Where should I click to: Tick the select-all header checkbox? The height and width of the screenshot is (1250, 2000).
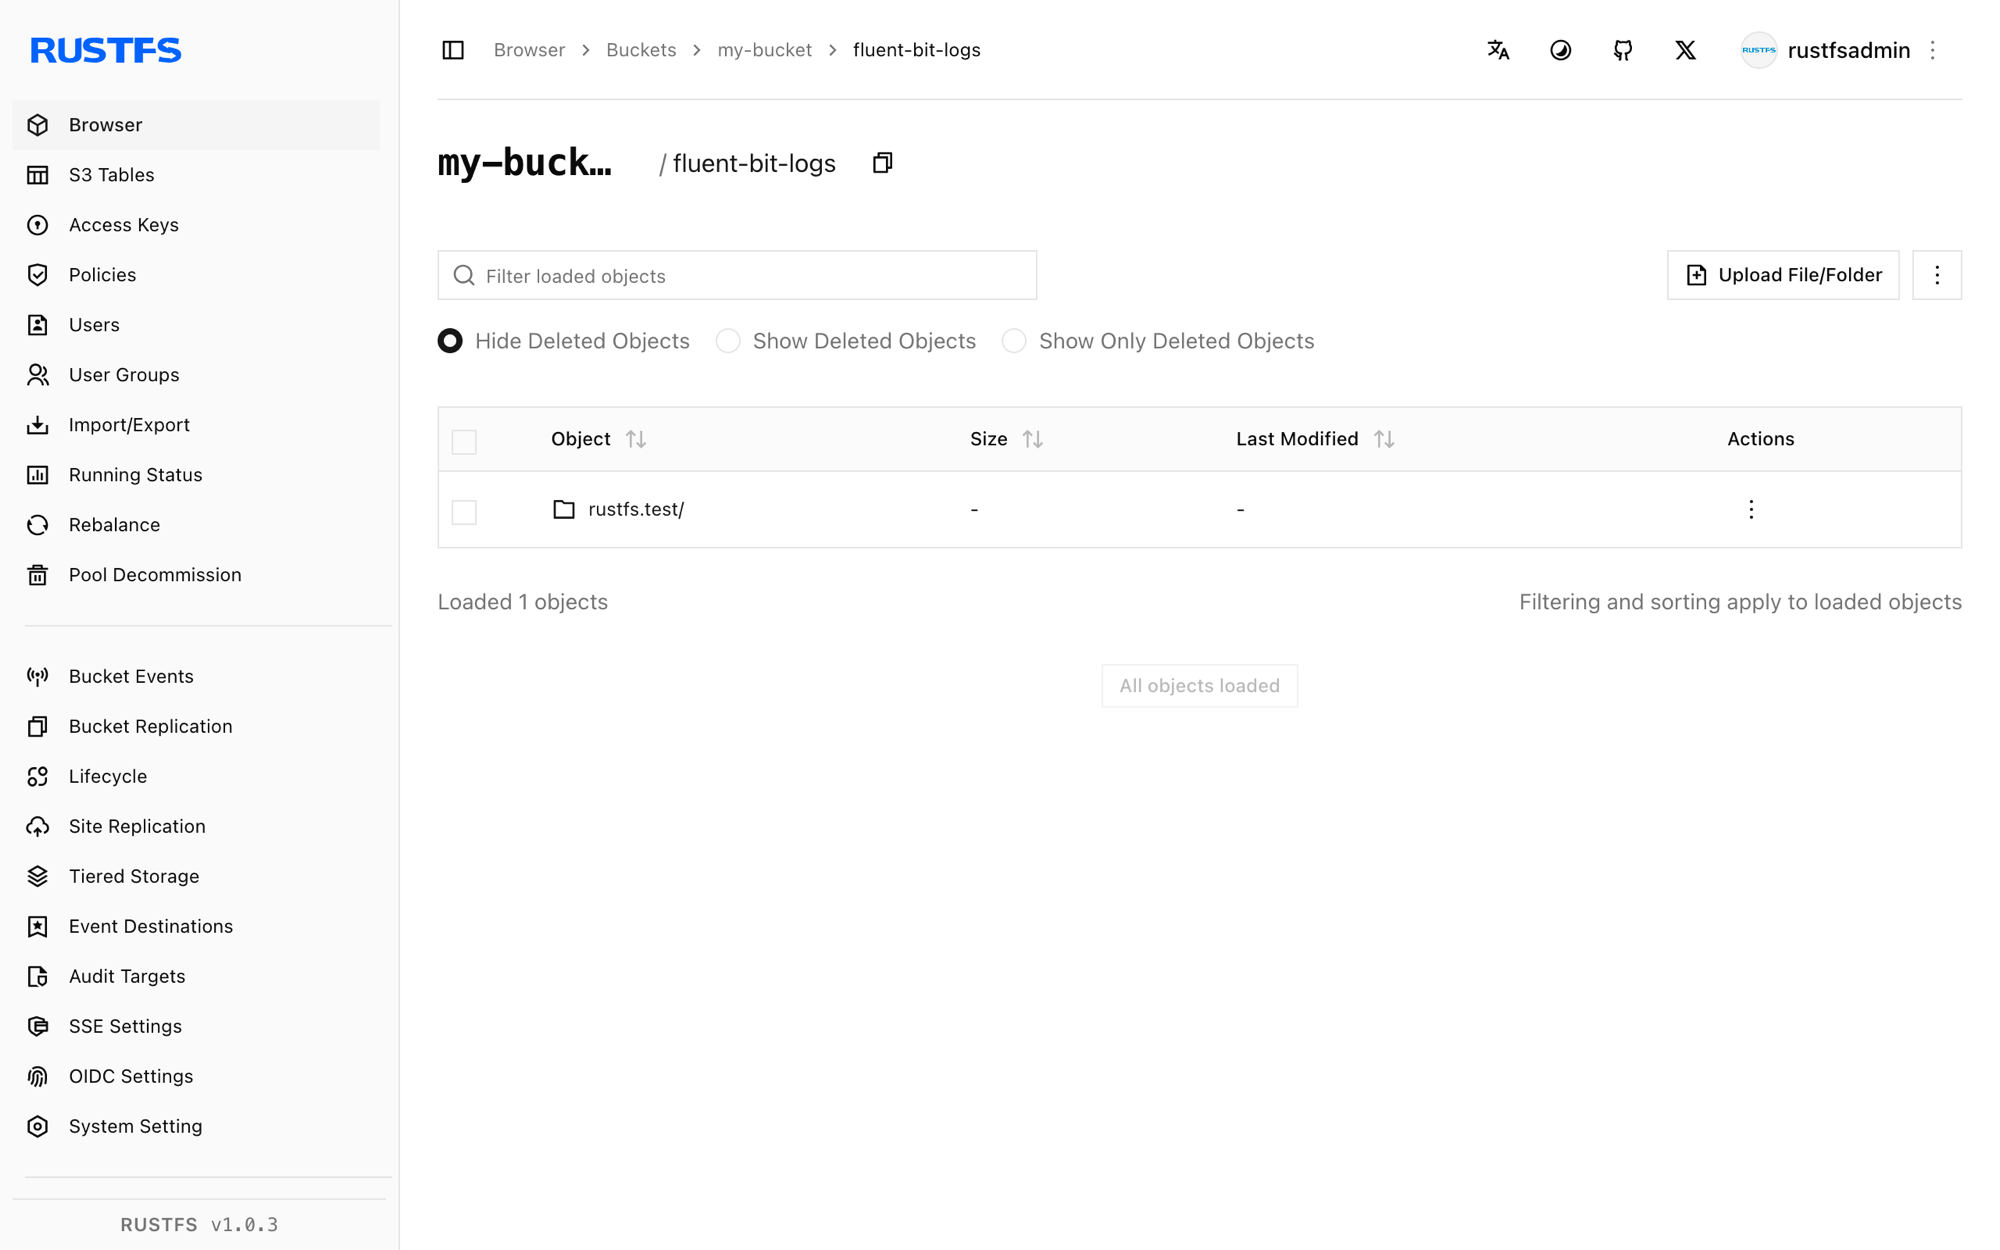click(464, 441)
